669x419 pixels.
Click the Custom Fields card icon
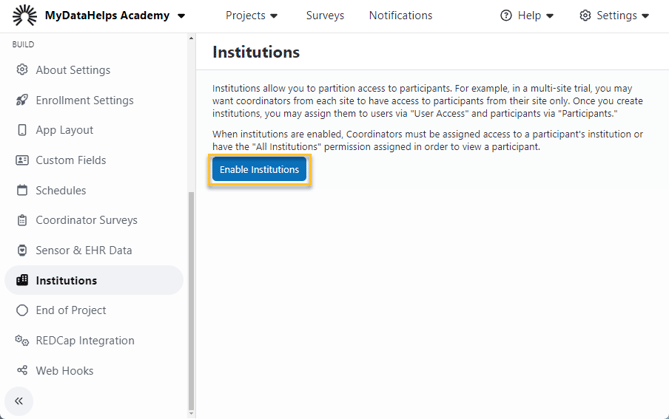click(x=22, y=160)
